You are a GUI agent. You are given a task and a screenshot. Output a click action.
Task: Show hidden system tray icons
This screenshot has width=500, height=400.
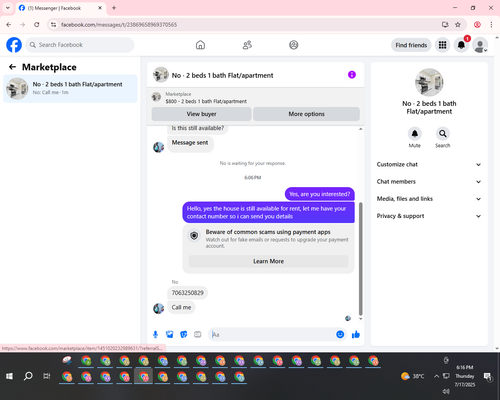[x=436, y=376]
